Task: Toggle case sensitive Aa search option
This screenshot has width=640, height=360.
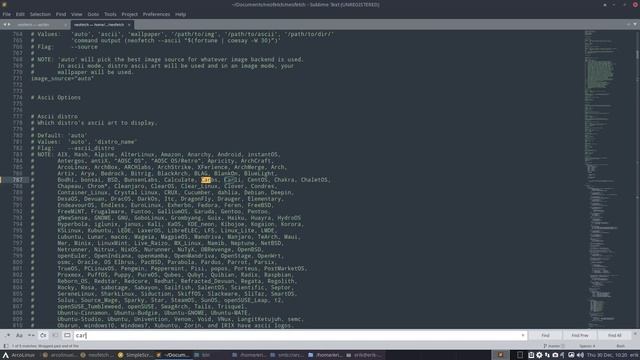Action: (19, 335)
